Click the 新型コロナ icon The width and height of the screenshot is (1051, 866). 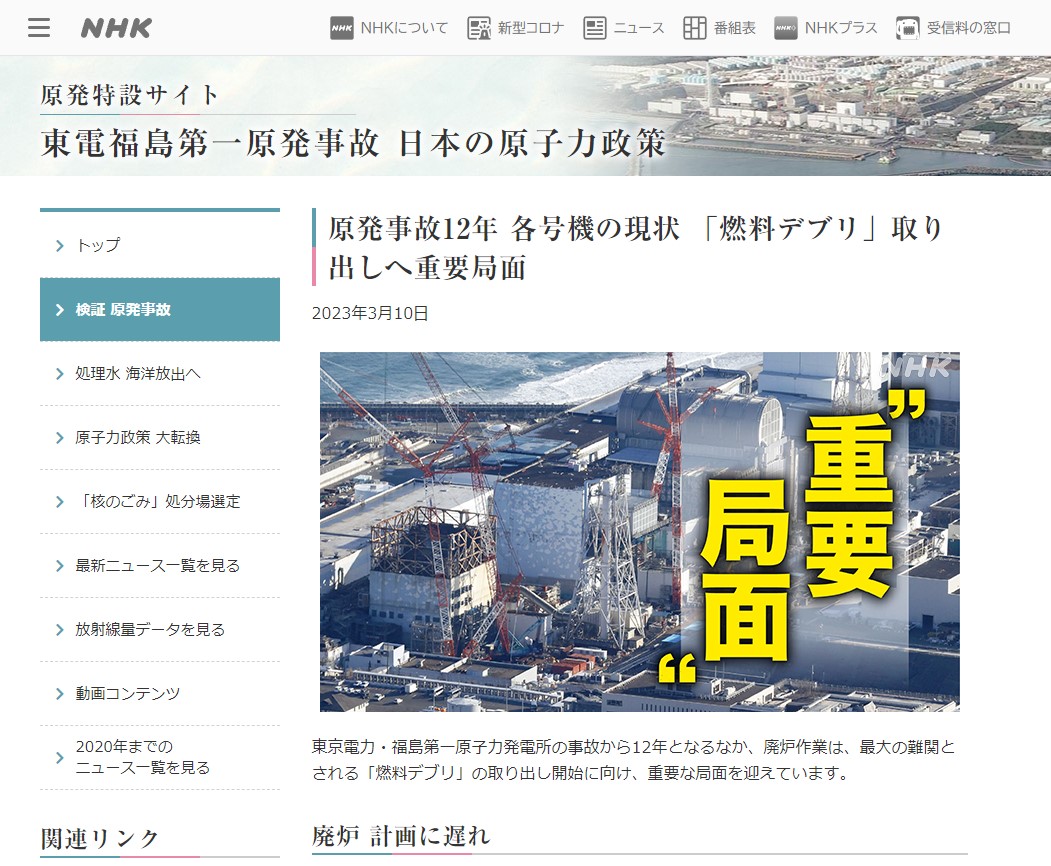coord(479,28)
